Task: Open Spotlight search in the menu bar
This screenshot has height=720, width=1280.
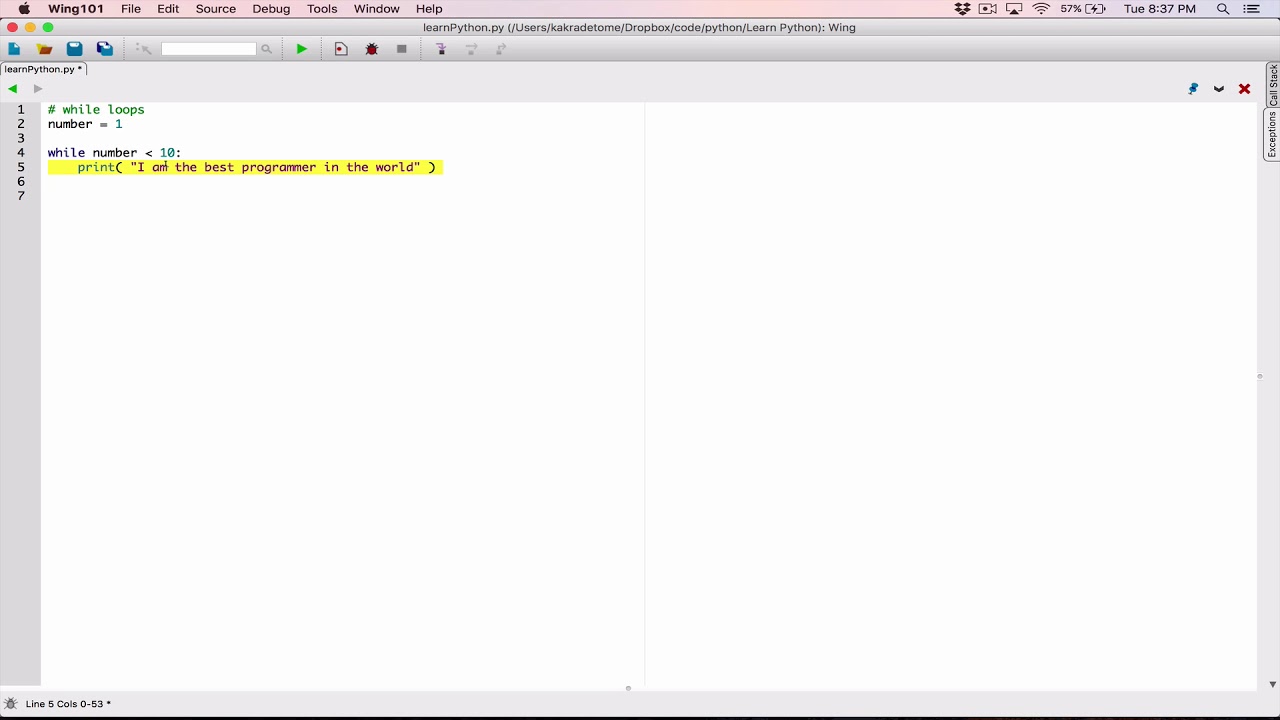Action: 1223,9
